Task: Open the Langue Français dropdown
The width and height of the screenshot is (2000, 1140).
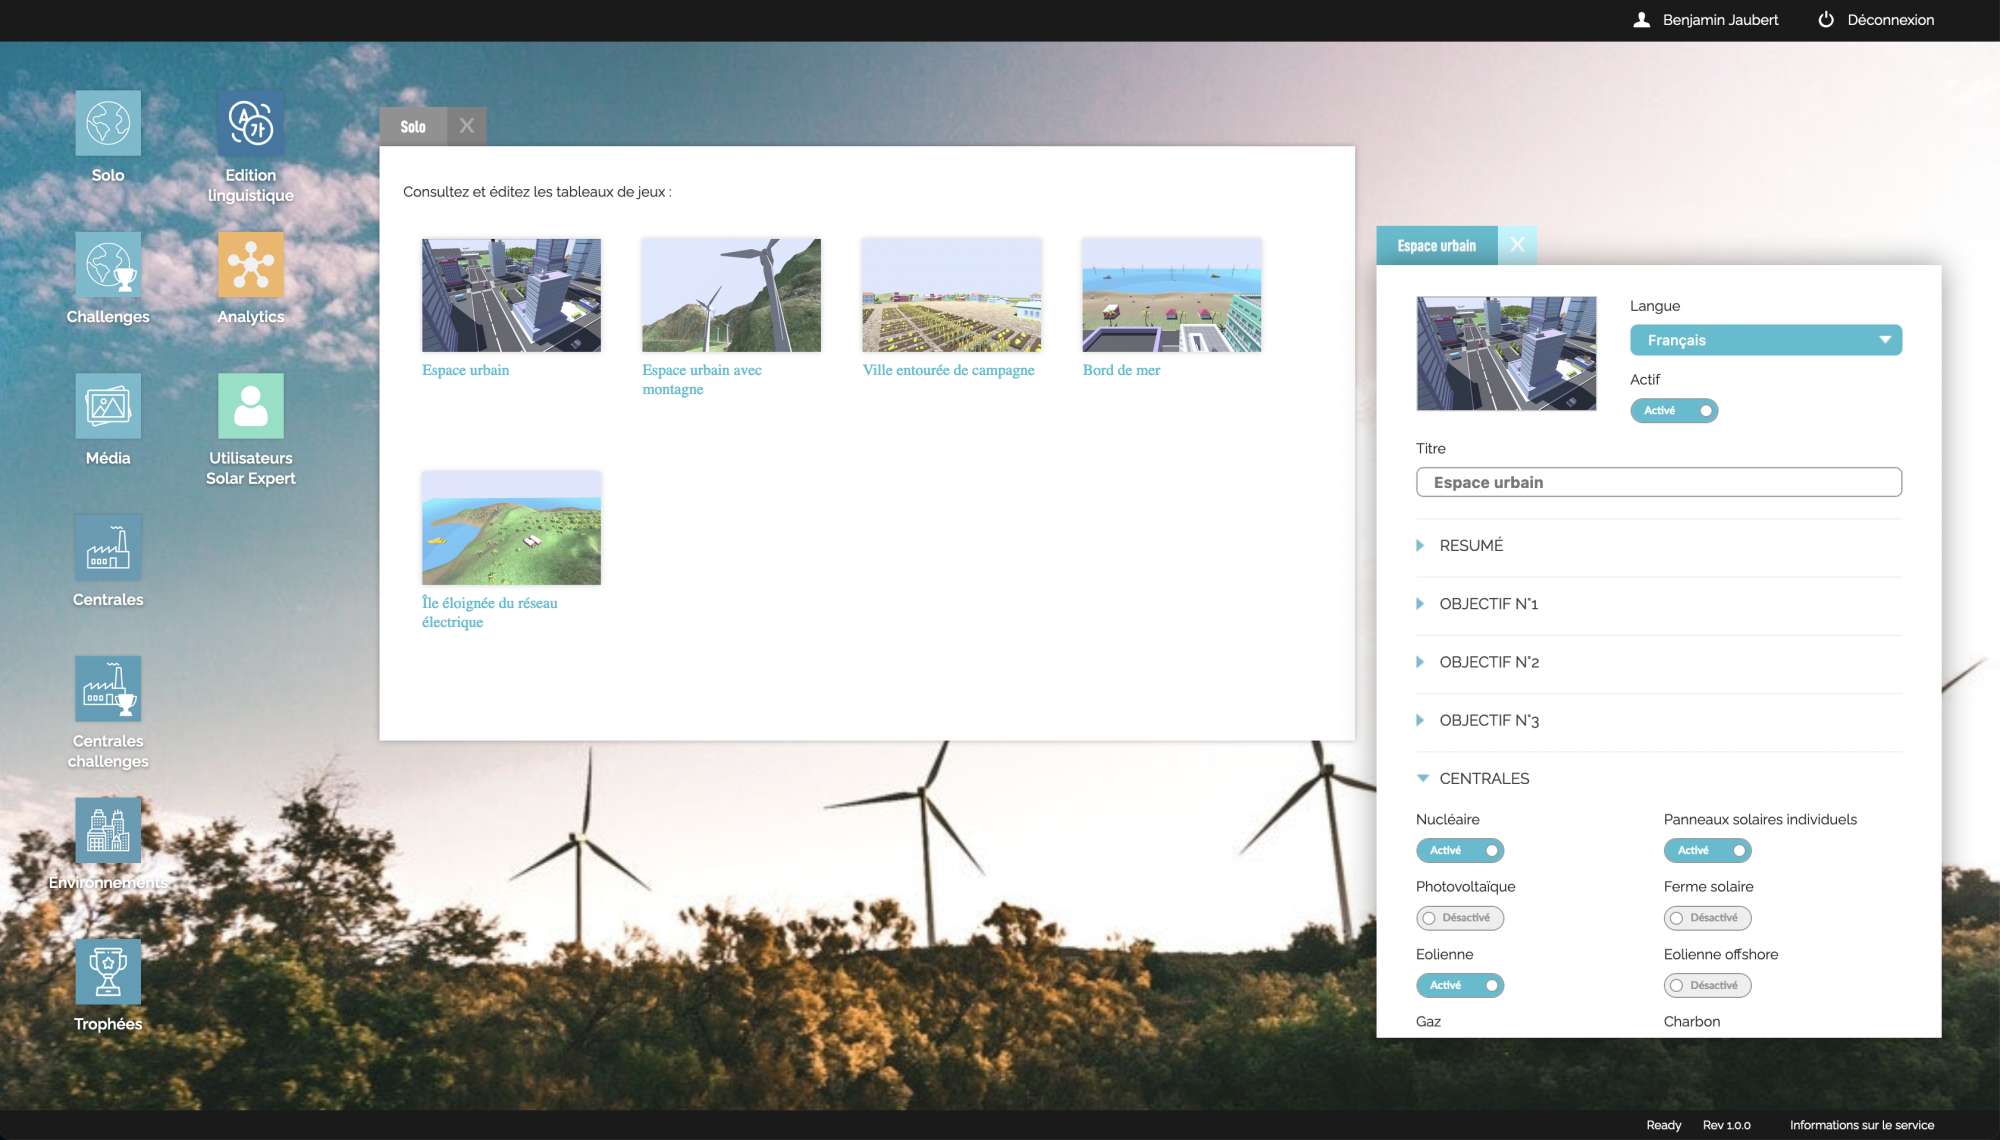Action: [1765, 340]
